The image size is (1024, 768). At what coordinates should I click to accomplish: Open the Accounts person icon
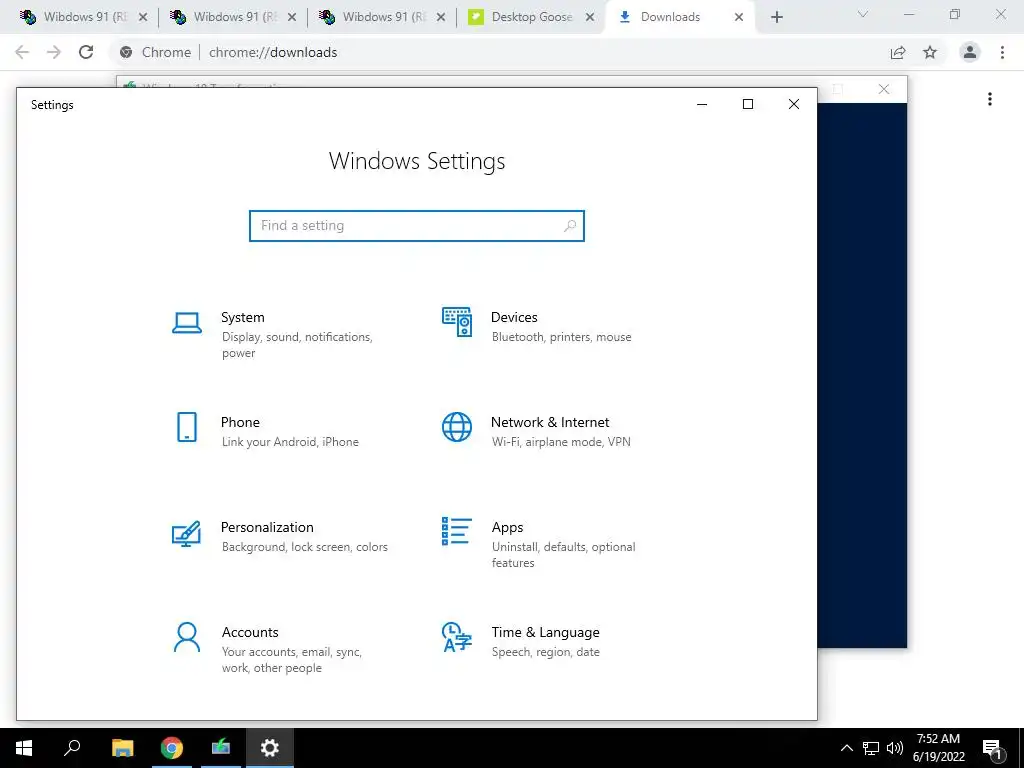(187, 637)
